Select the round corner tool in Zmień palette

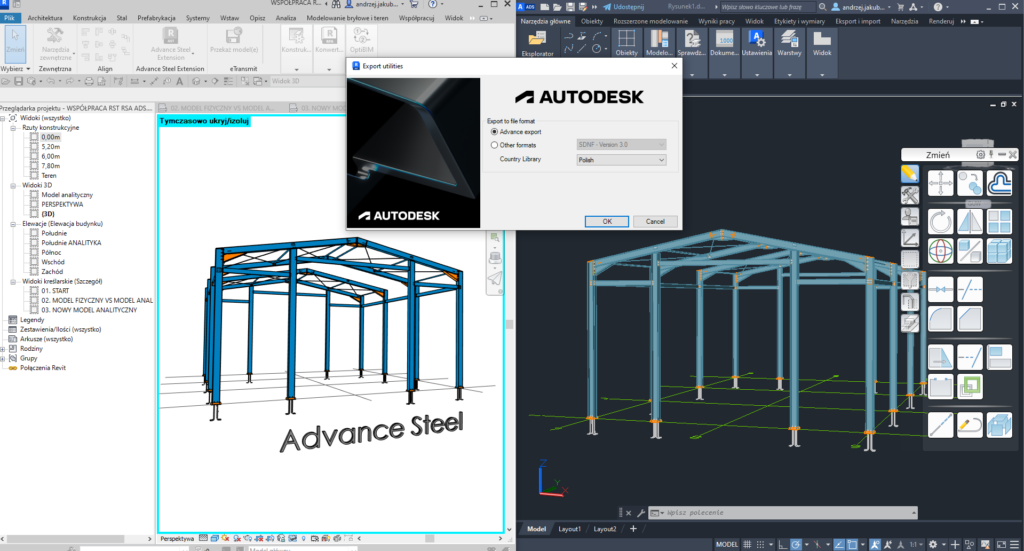pos(940,319)
